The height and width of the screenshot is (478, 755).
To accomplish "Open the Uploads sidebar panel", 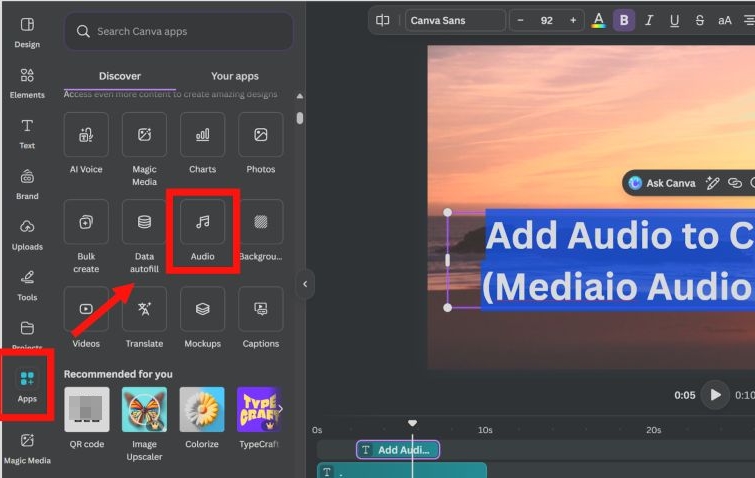I will 27,235.
